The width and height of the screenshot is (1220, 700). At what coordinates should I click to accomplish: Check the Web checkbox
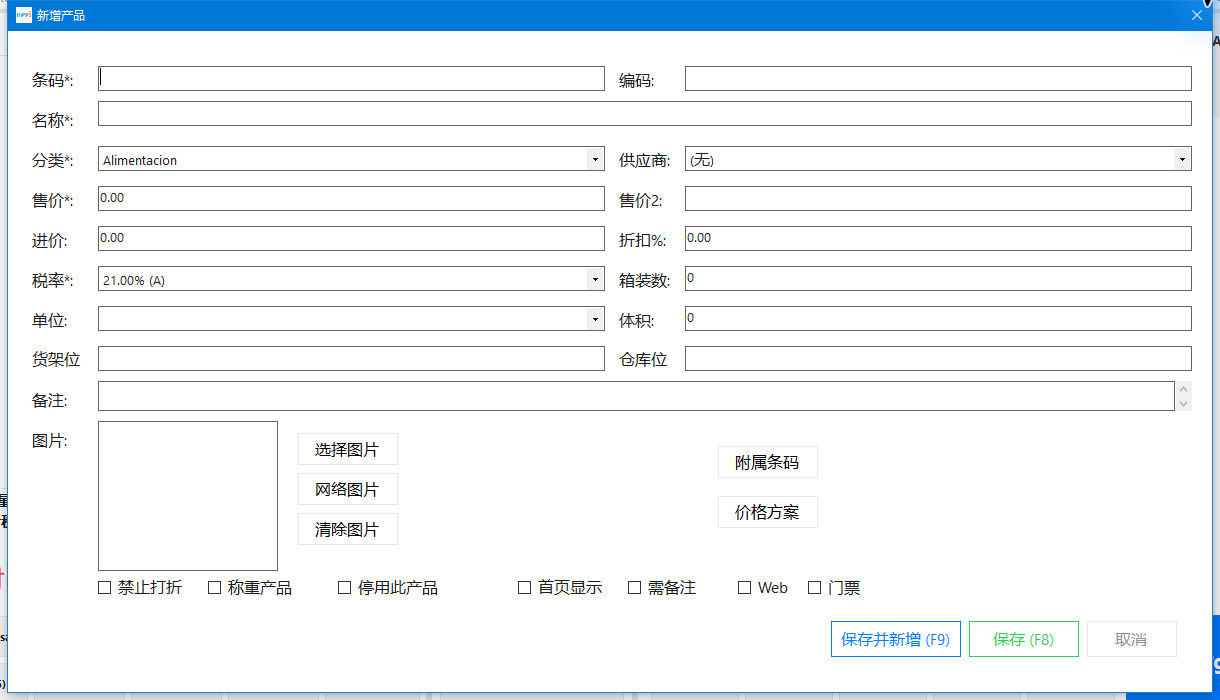click(744, 588)
